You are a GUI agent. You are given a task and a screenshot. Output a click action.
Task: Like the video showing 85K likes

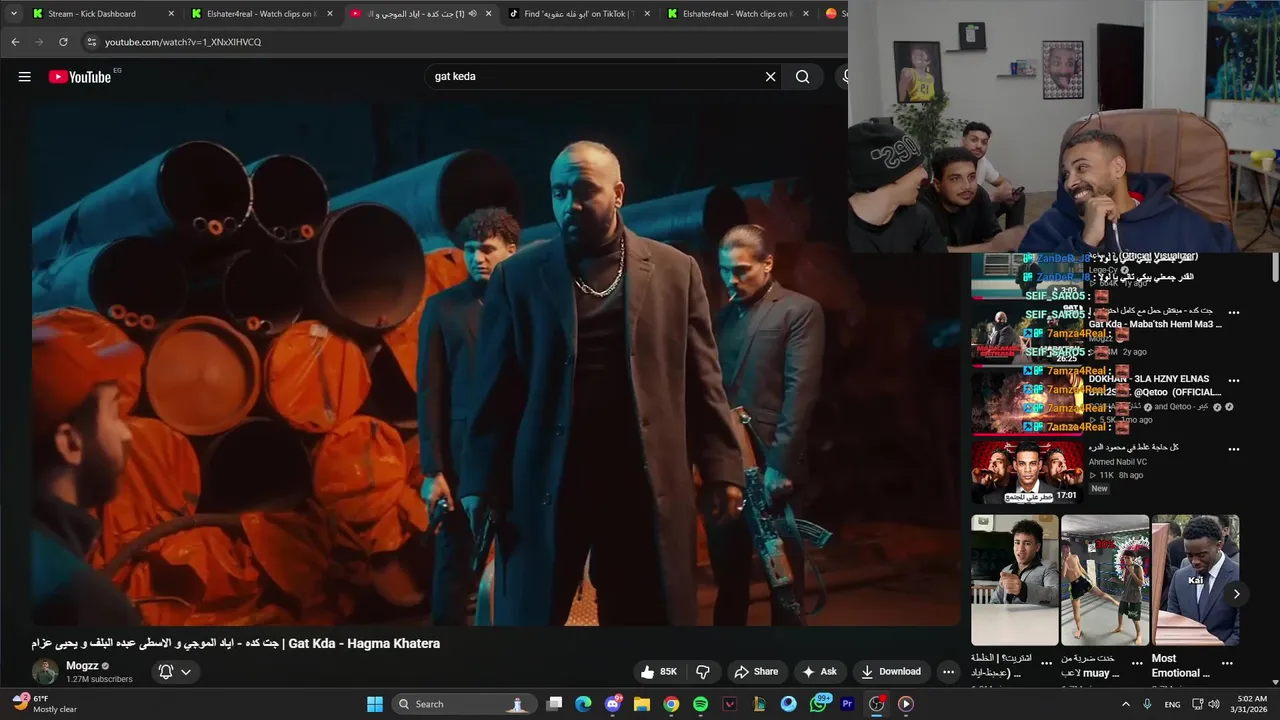(x=659, y=672)
